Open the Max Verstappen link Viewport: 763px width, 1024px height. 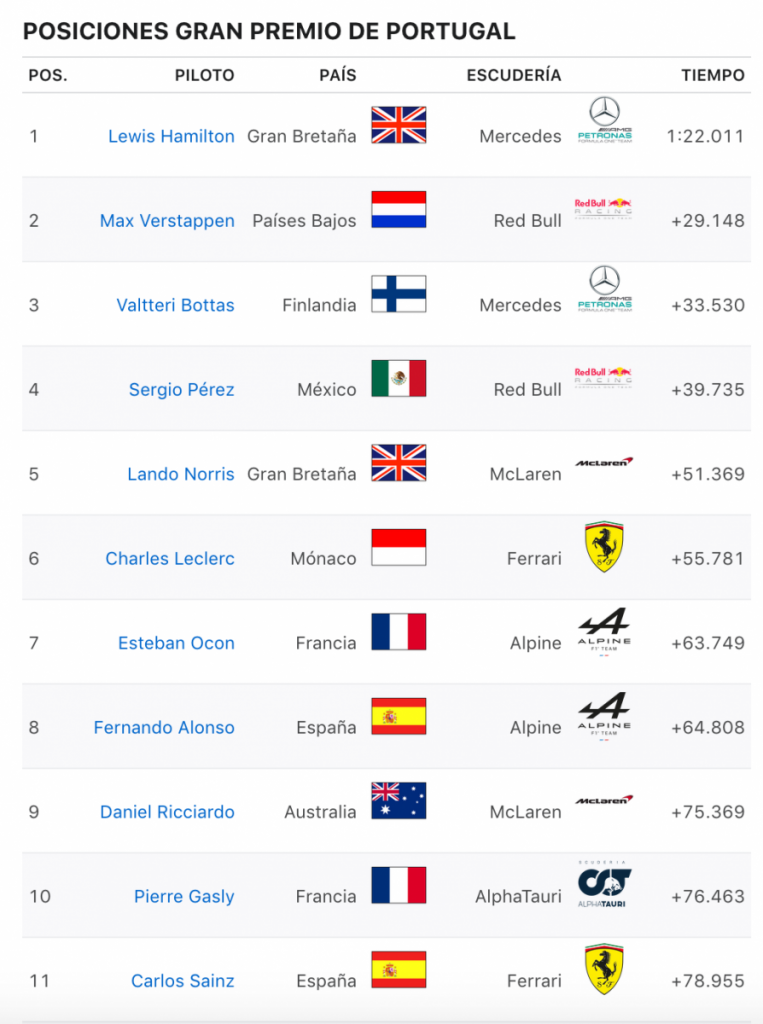point(167,221)
